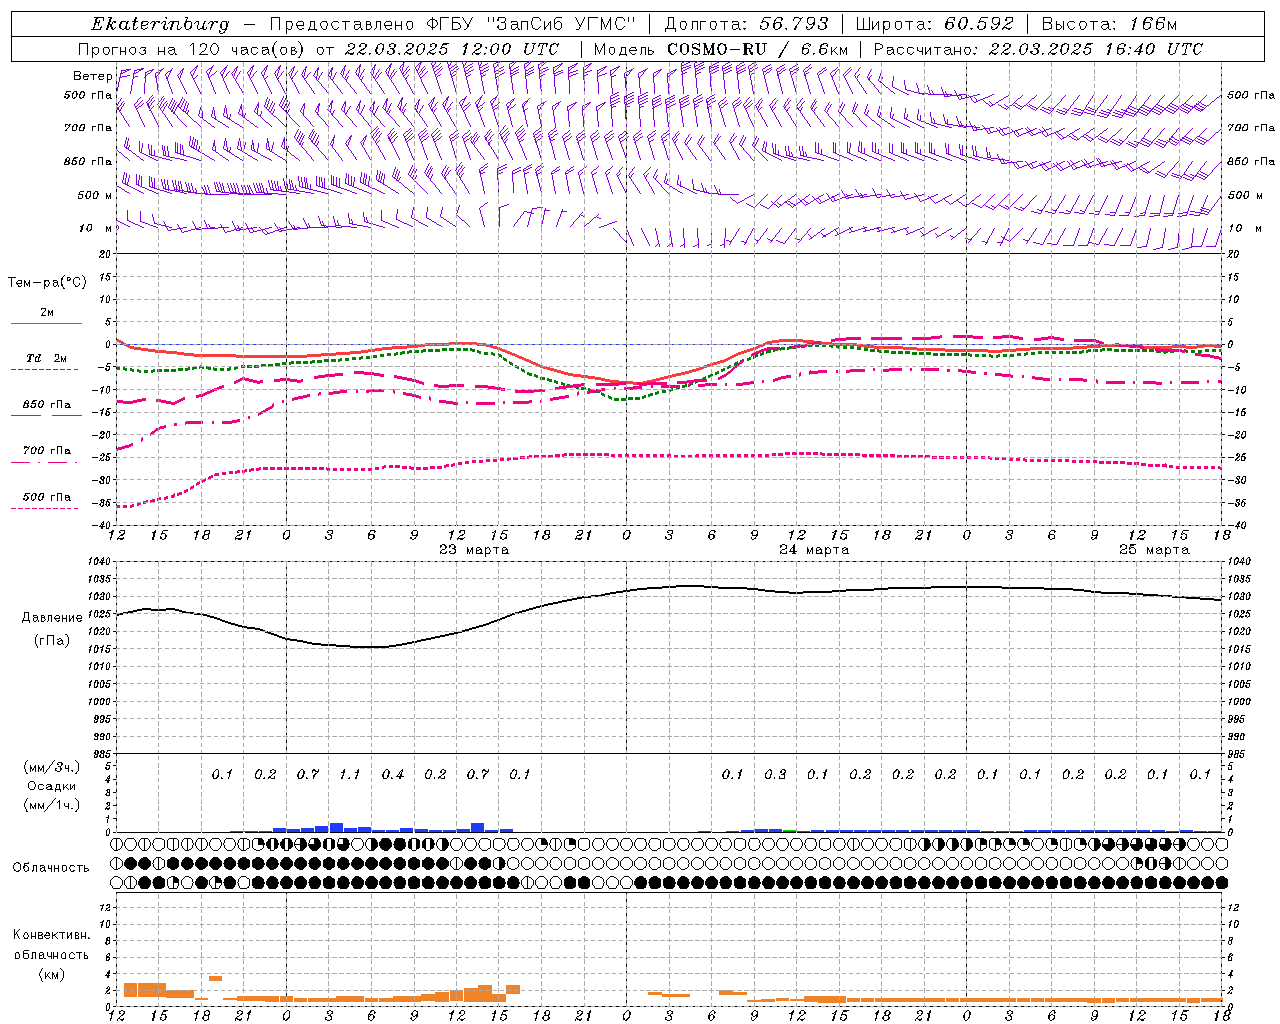Click the Ekaterinburg station title
1280x1024 pixels.
coord(160,24)
